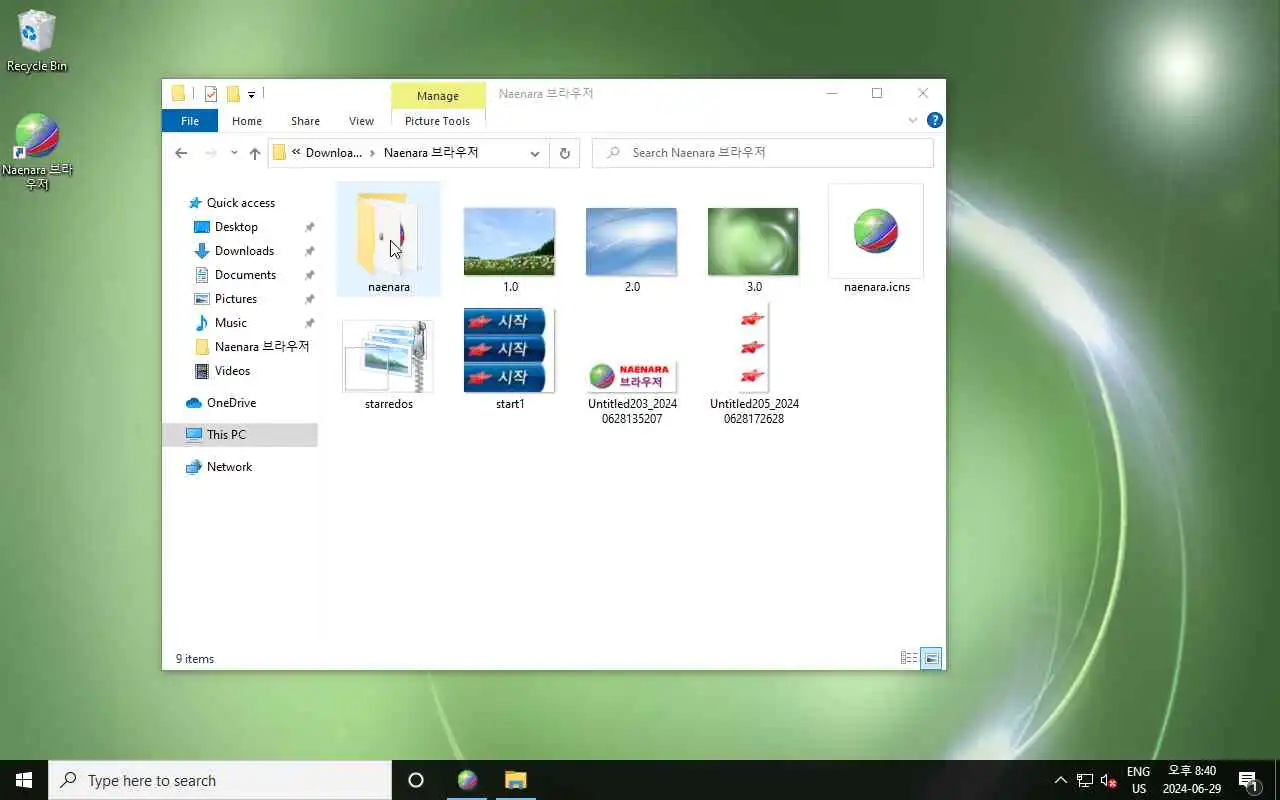
Task: Open the Explorer Help question mark icon
Action: point(935,120)
